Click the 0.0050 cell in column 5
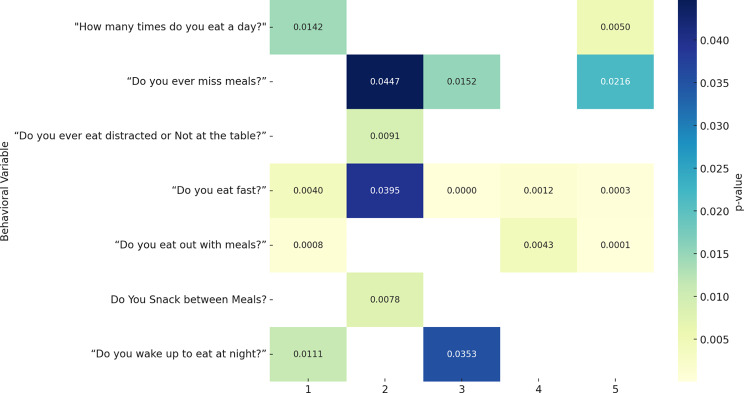This screenshot has width=744, height=393. pyautogui.click(x=615, y=27)
